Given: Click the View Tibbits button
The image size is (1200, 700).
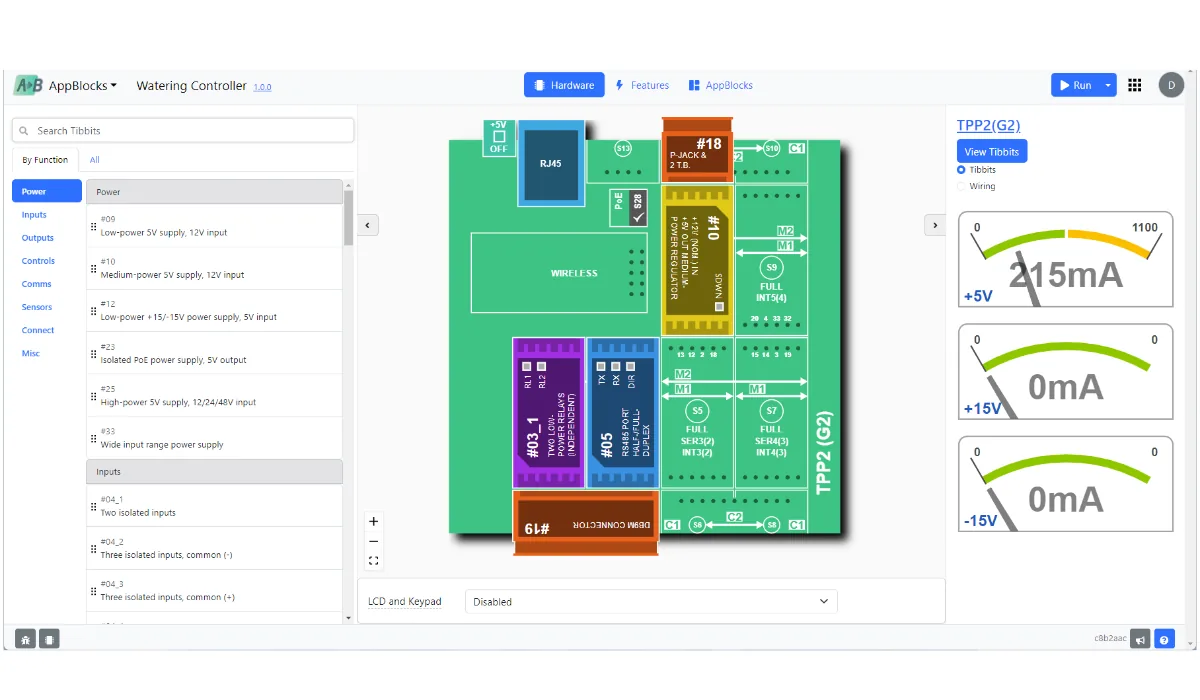Looking at the screenshot, I should (991, 152).
